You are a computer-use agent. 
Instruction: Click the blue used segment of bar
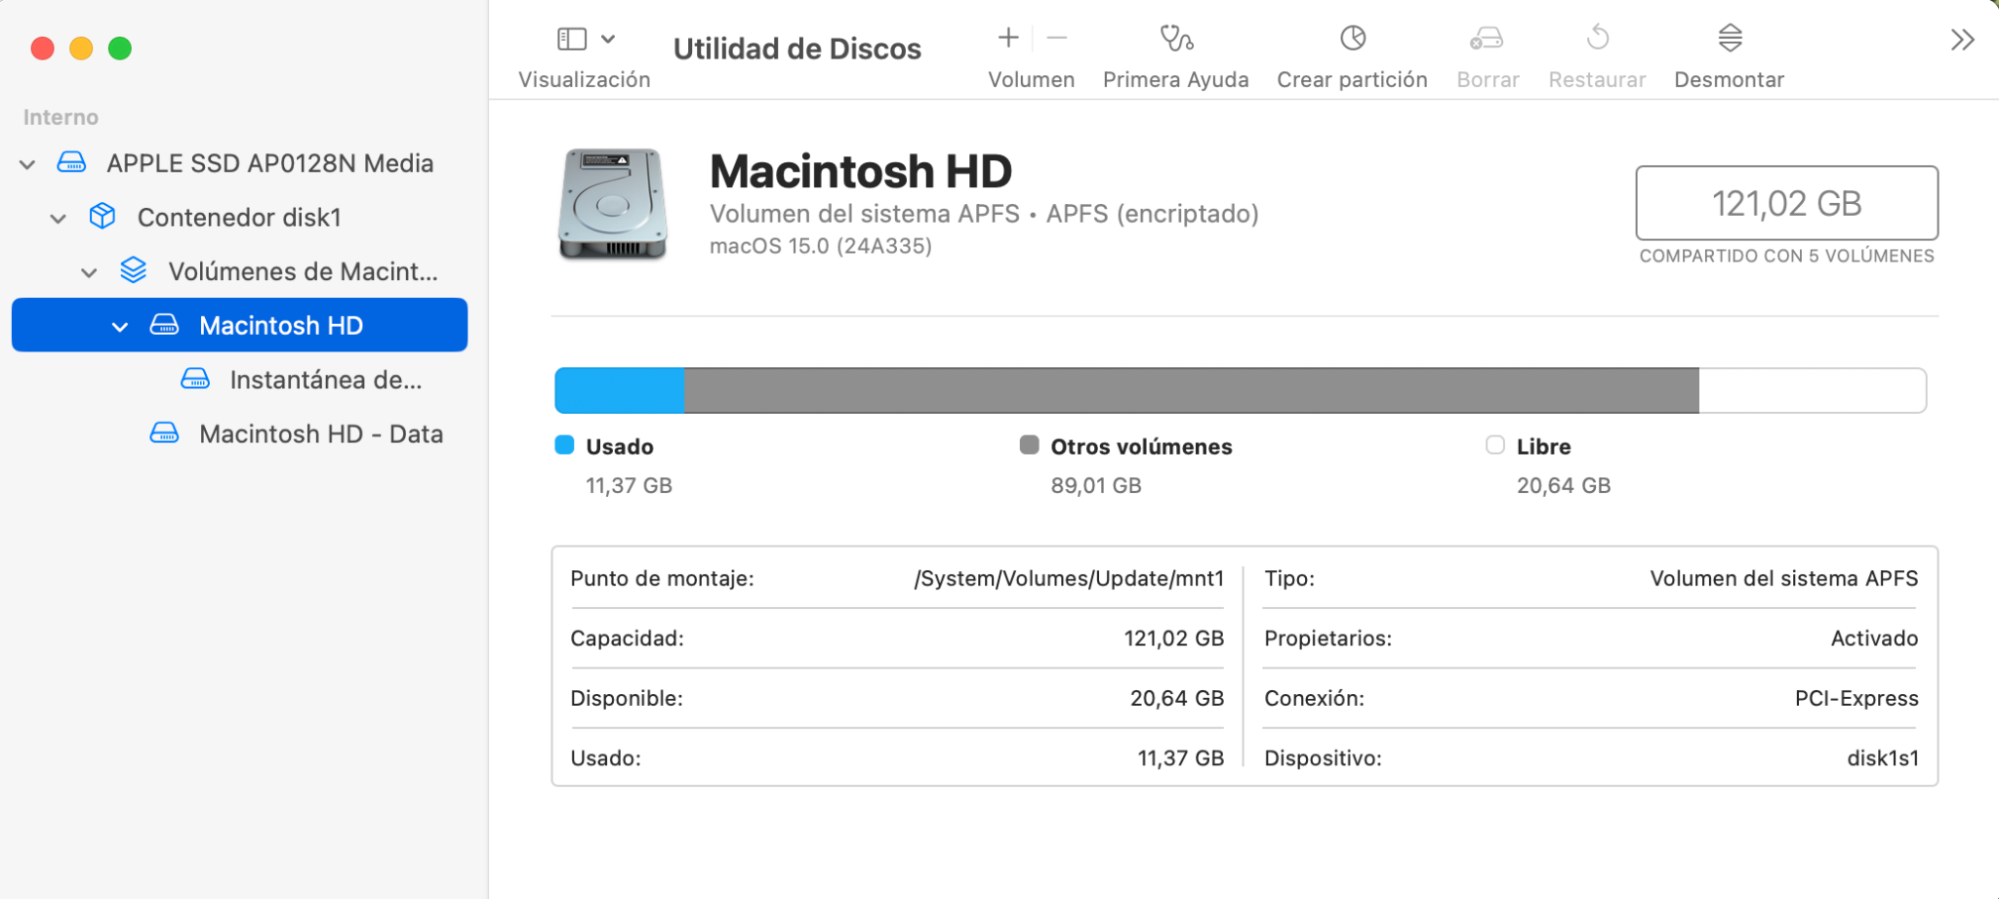(620, 390)
